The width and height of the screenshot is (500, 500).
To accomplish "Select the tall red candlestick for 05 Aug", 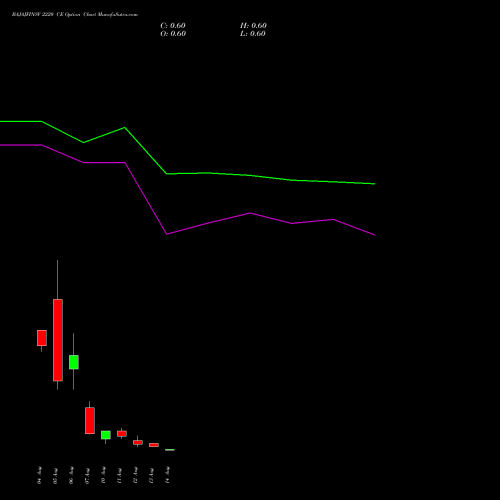I will pos(58,340).
